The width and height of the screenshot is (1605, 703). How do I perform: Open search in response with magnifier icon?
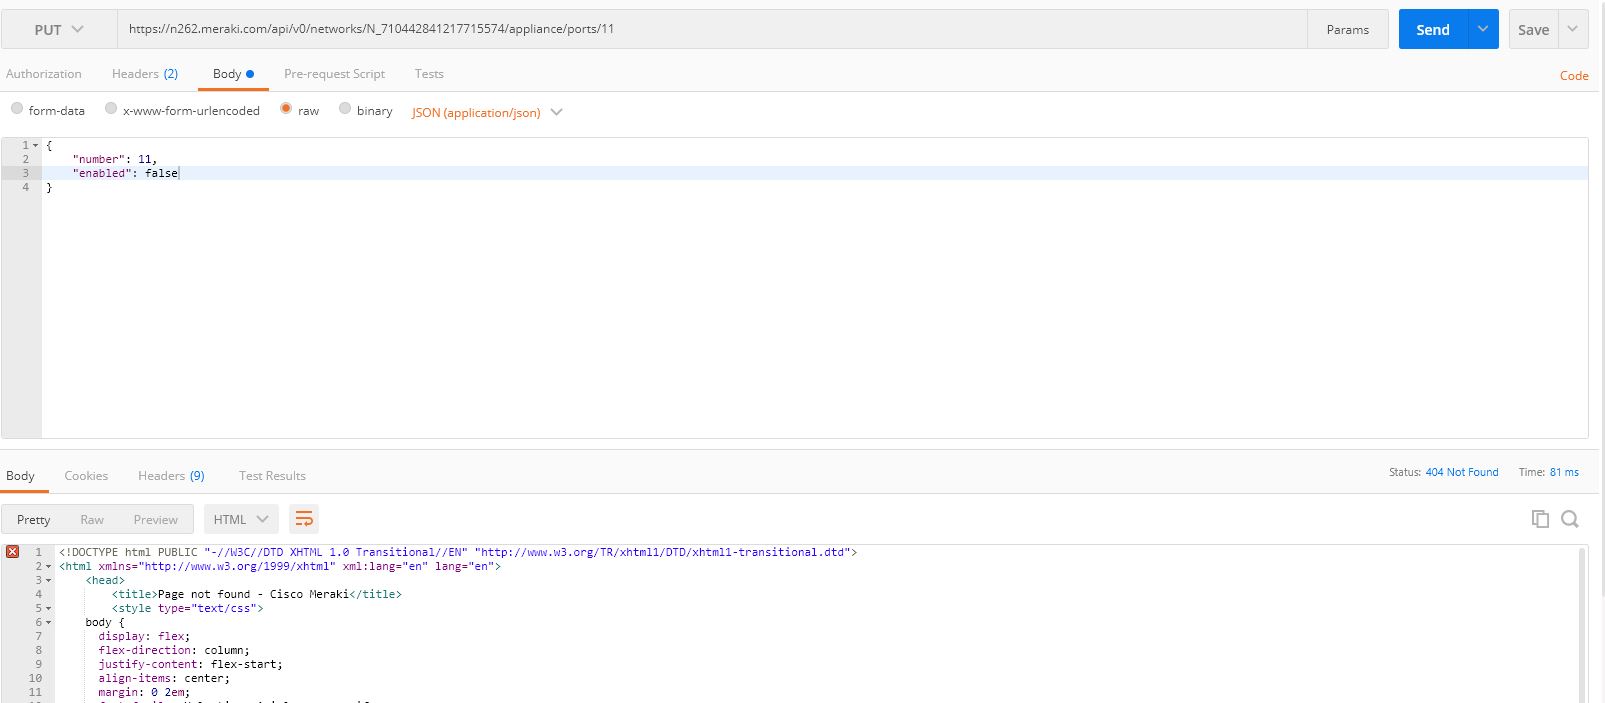[1570, 518]
